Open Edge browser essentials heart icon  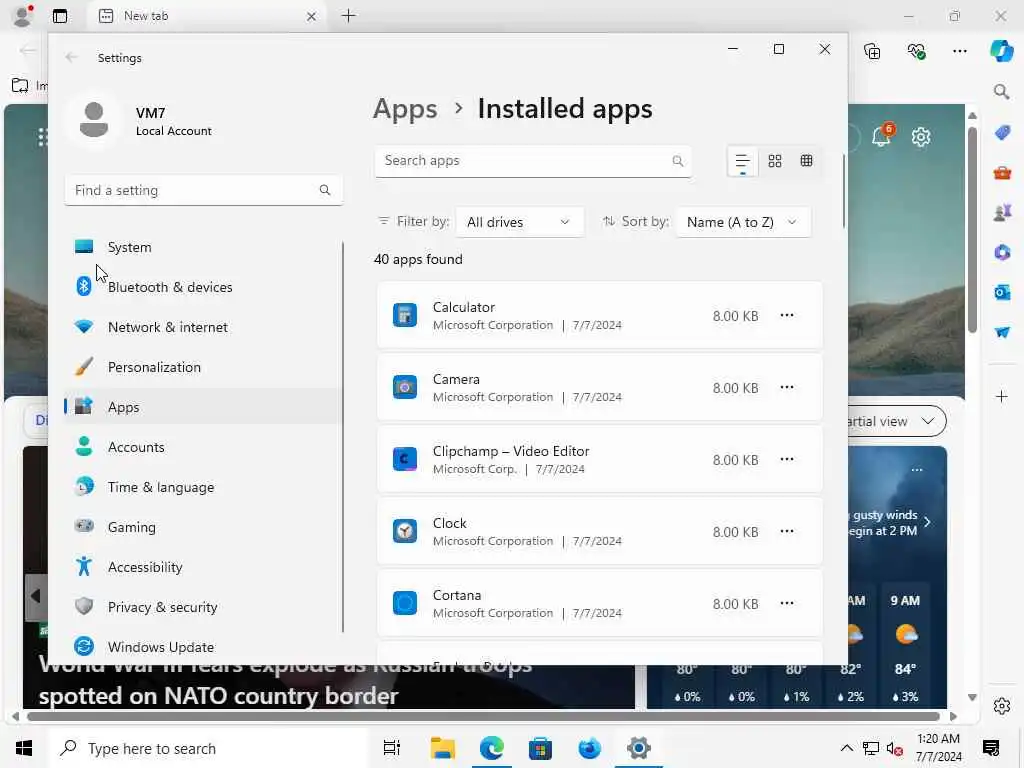click(x=916, y=51)
